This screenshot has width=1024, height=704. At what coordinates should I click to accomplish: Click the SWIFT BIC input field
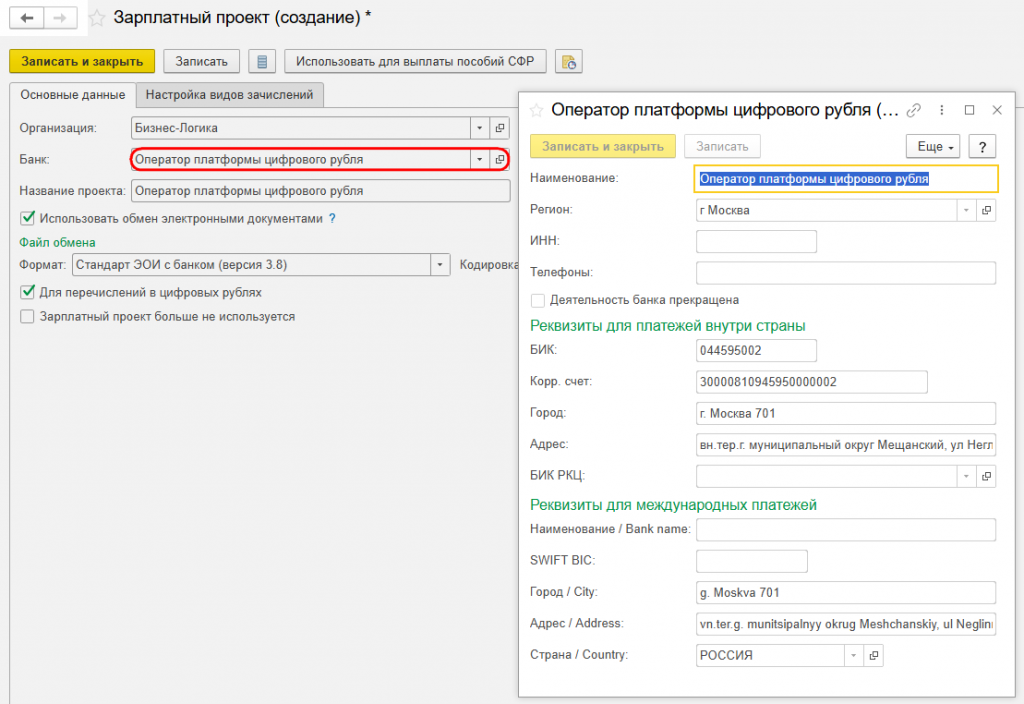coord(752,561)
